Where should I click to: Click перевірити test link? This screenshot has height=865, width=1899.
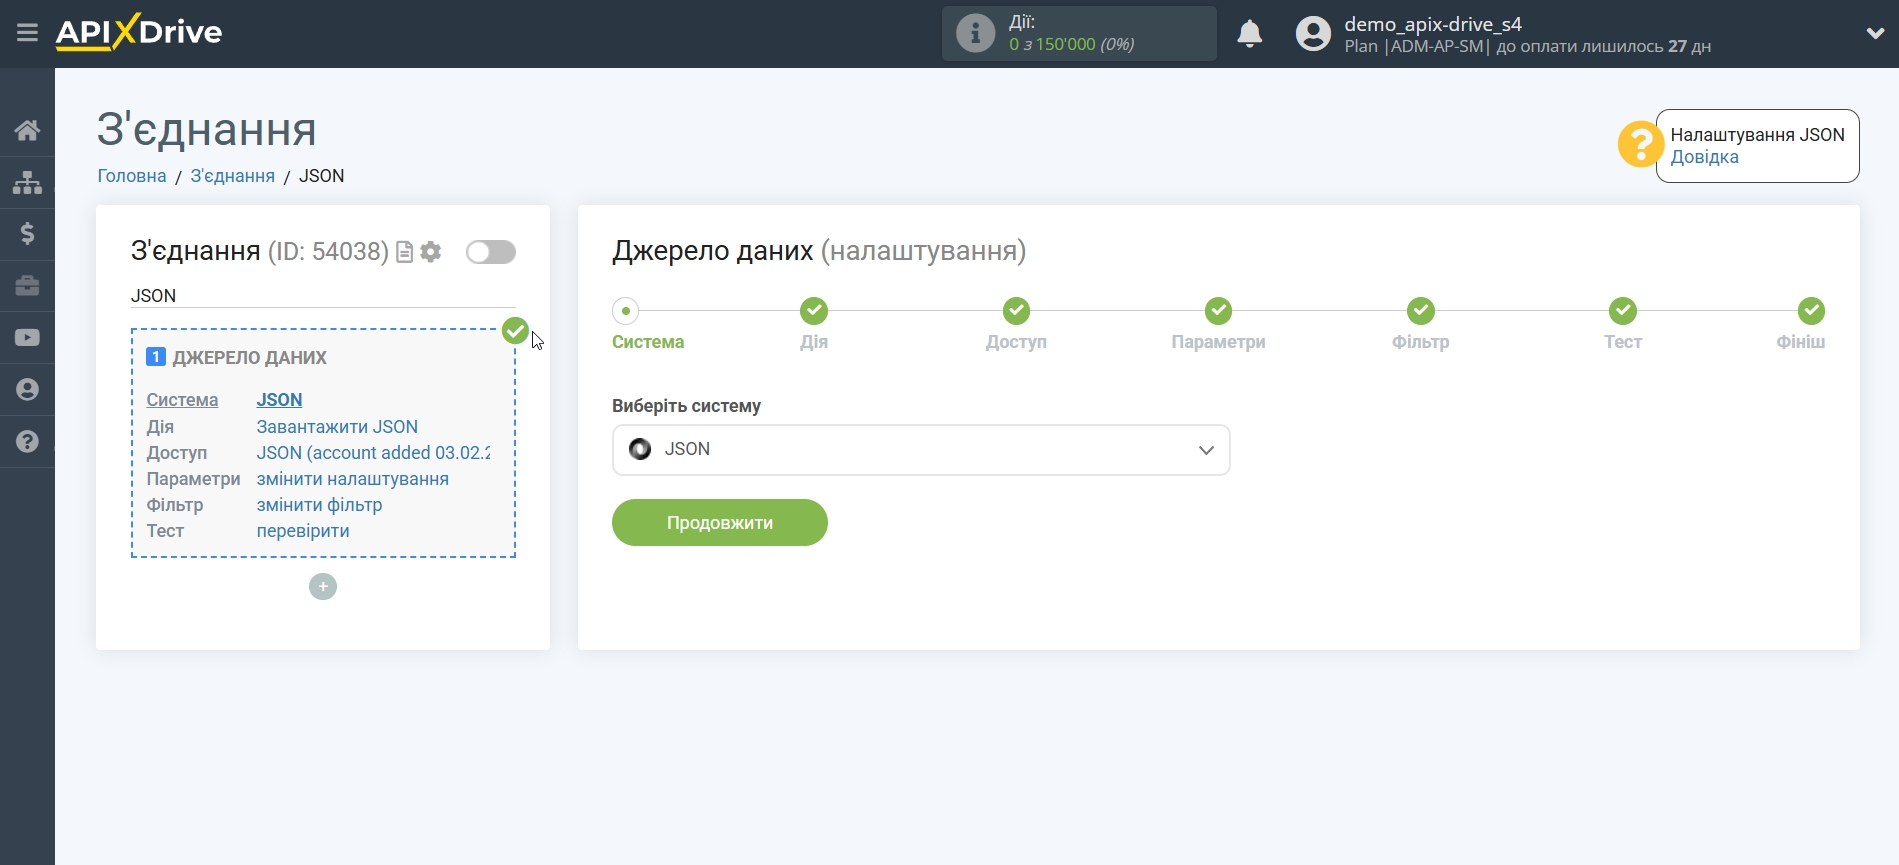303,531
